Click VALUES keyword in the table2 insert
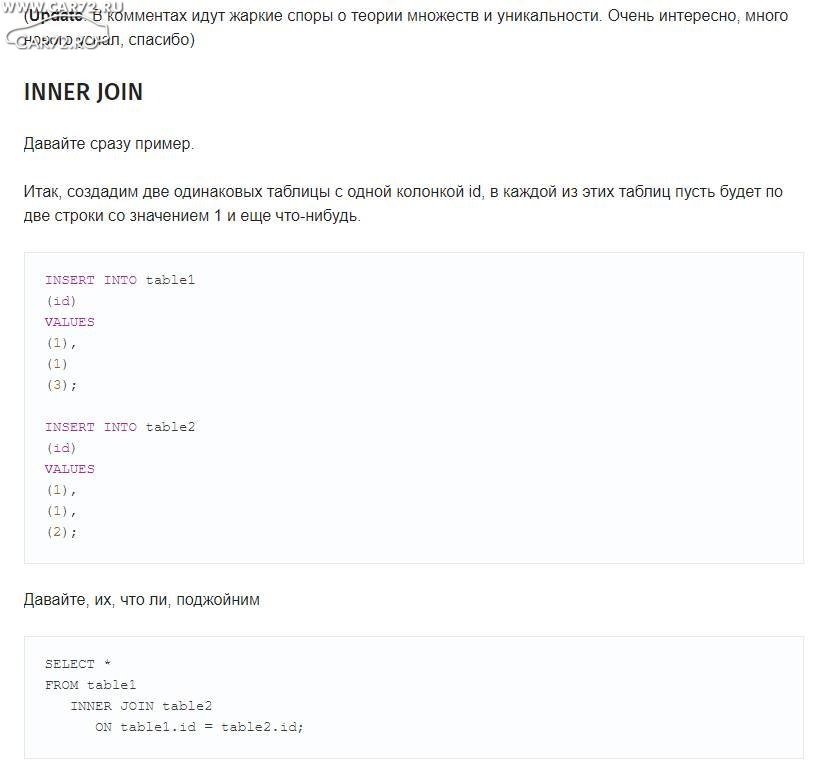818x768 pixels. tap(70, 469)
